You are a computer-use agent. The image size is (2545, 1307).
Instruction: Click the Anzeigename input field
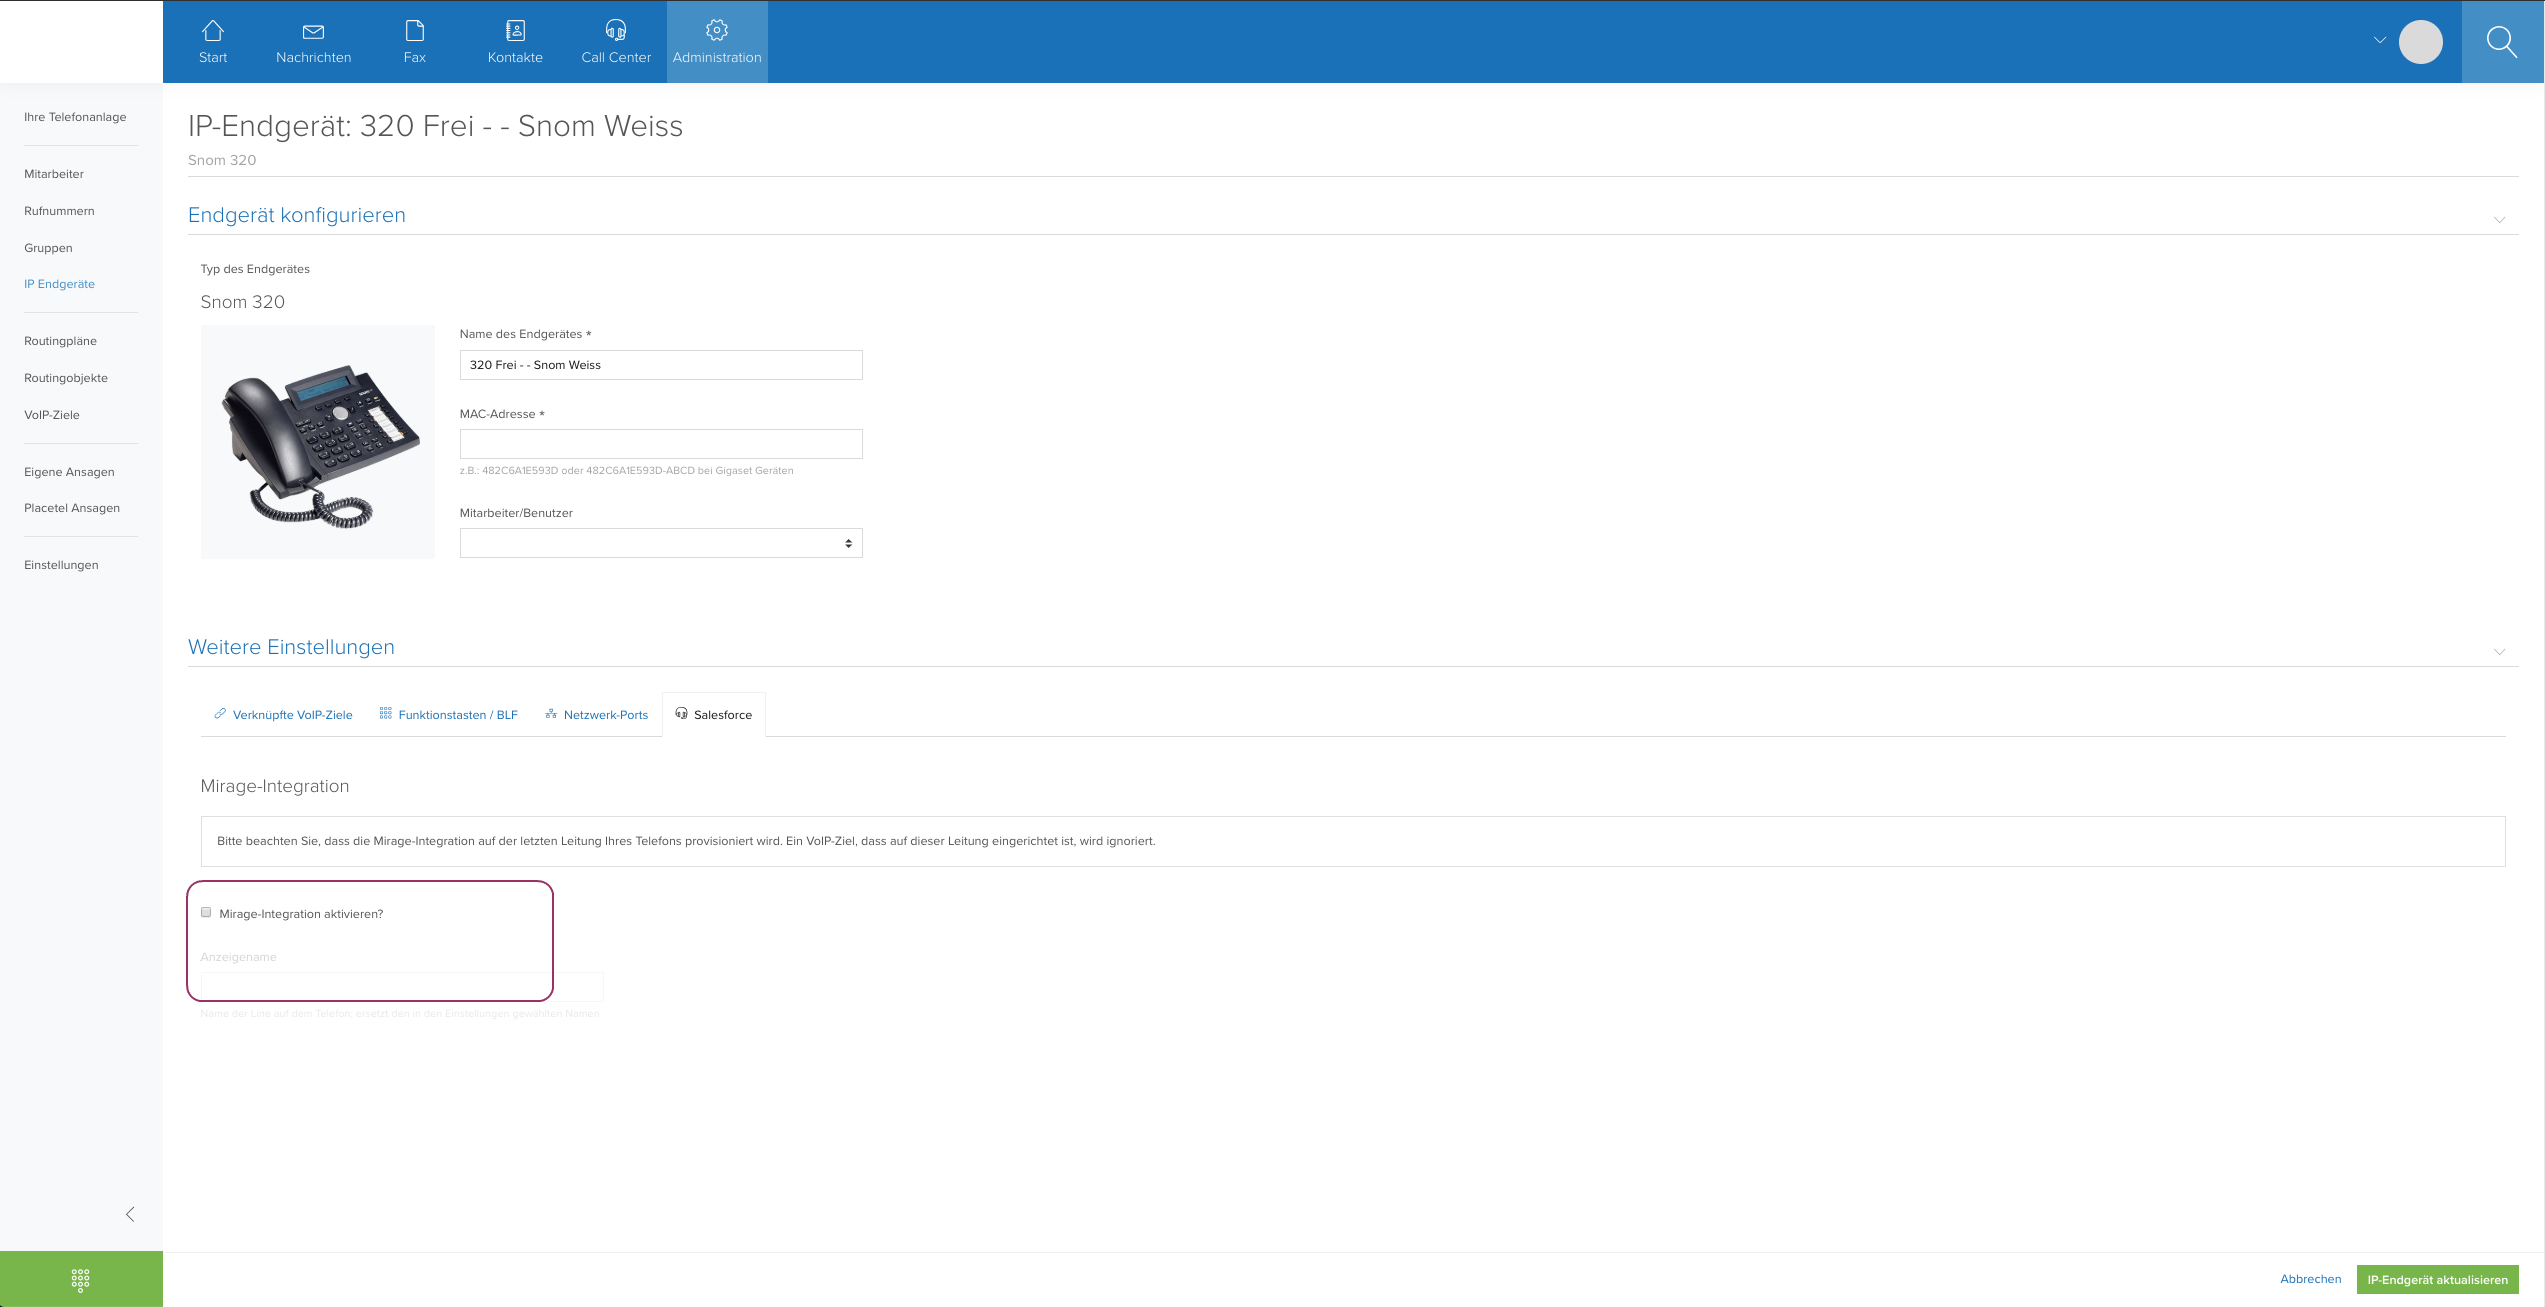click(x=402, y=987)
